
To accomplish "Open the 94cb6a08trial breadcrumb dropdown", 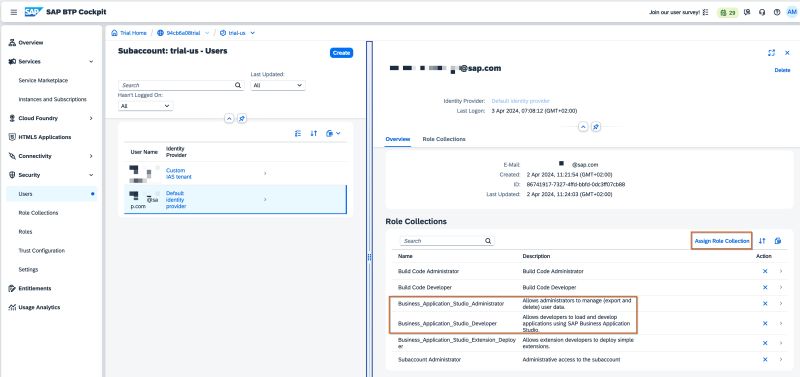I will (x=207, y=33).
